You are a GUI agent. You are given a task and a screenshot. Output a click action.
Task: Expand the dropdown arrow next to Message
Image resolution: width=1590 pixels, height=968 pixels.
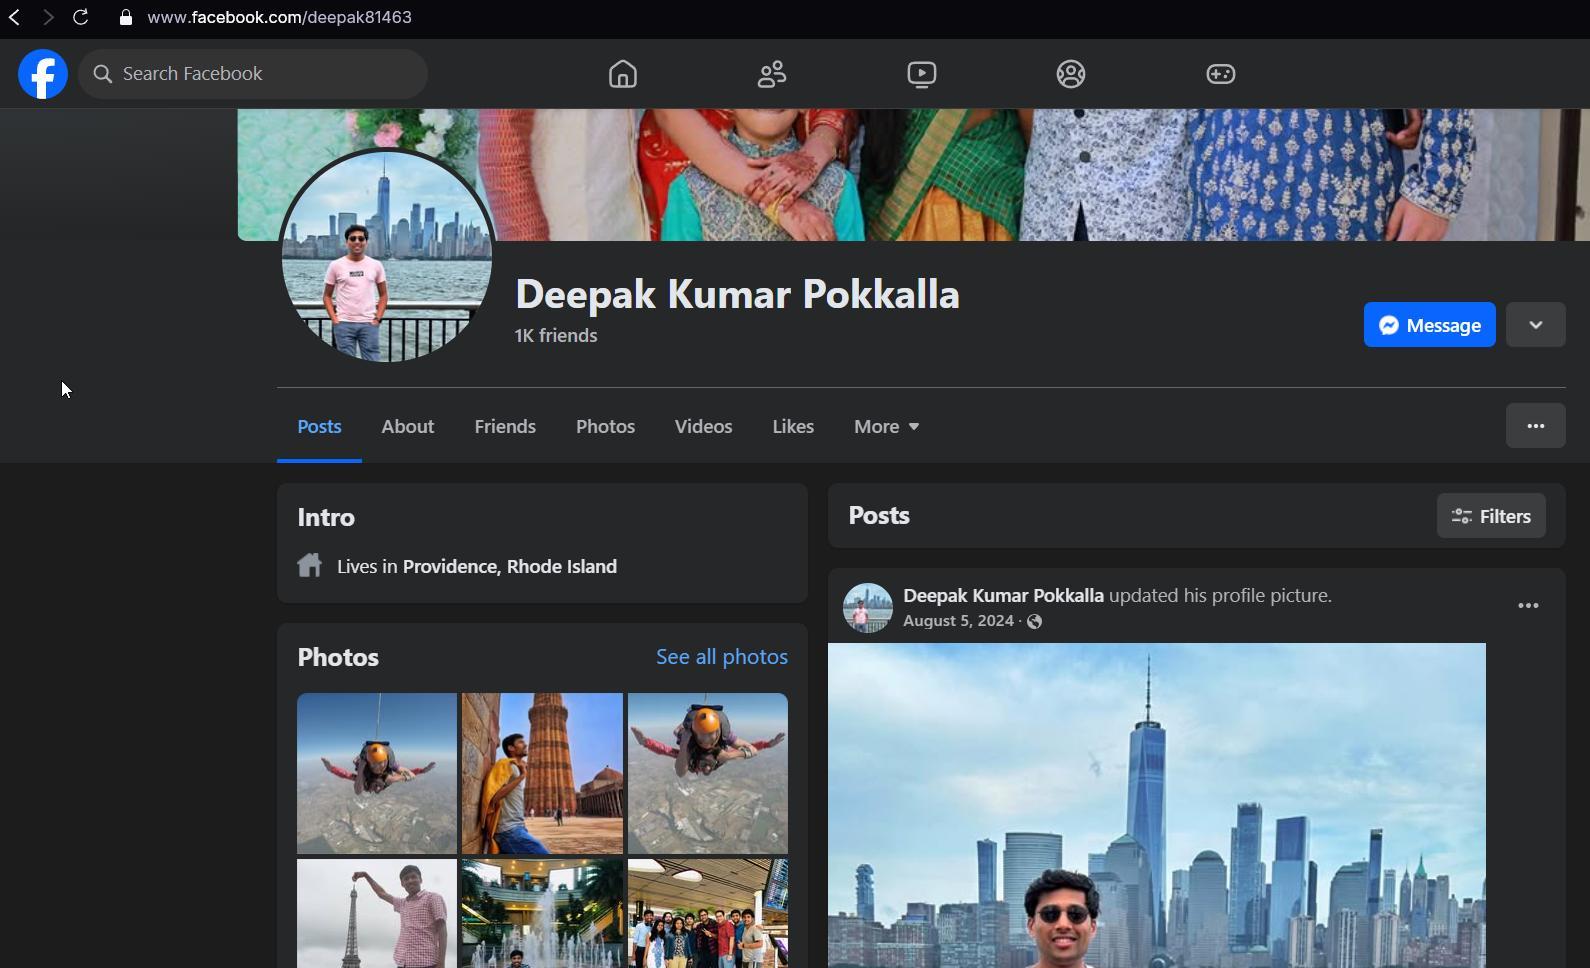[1535, 325]
